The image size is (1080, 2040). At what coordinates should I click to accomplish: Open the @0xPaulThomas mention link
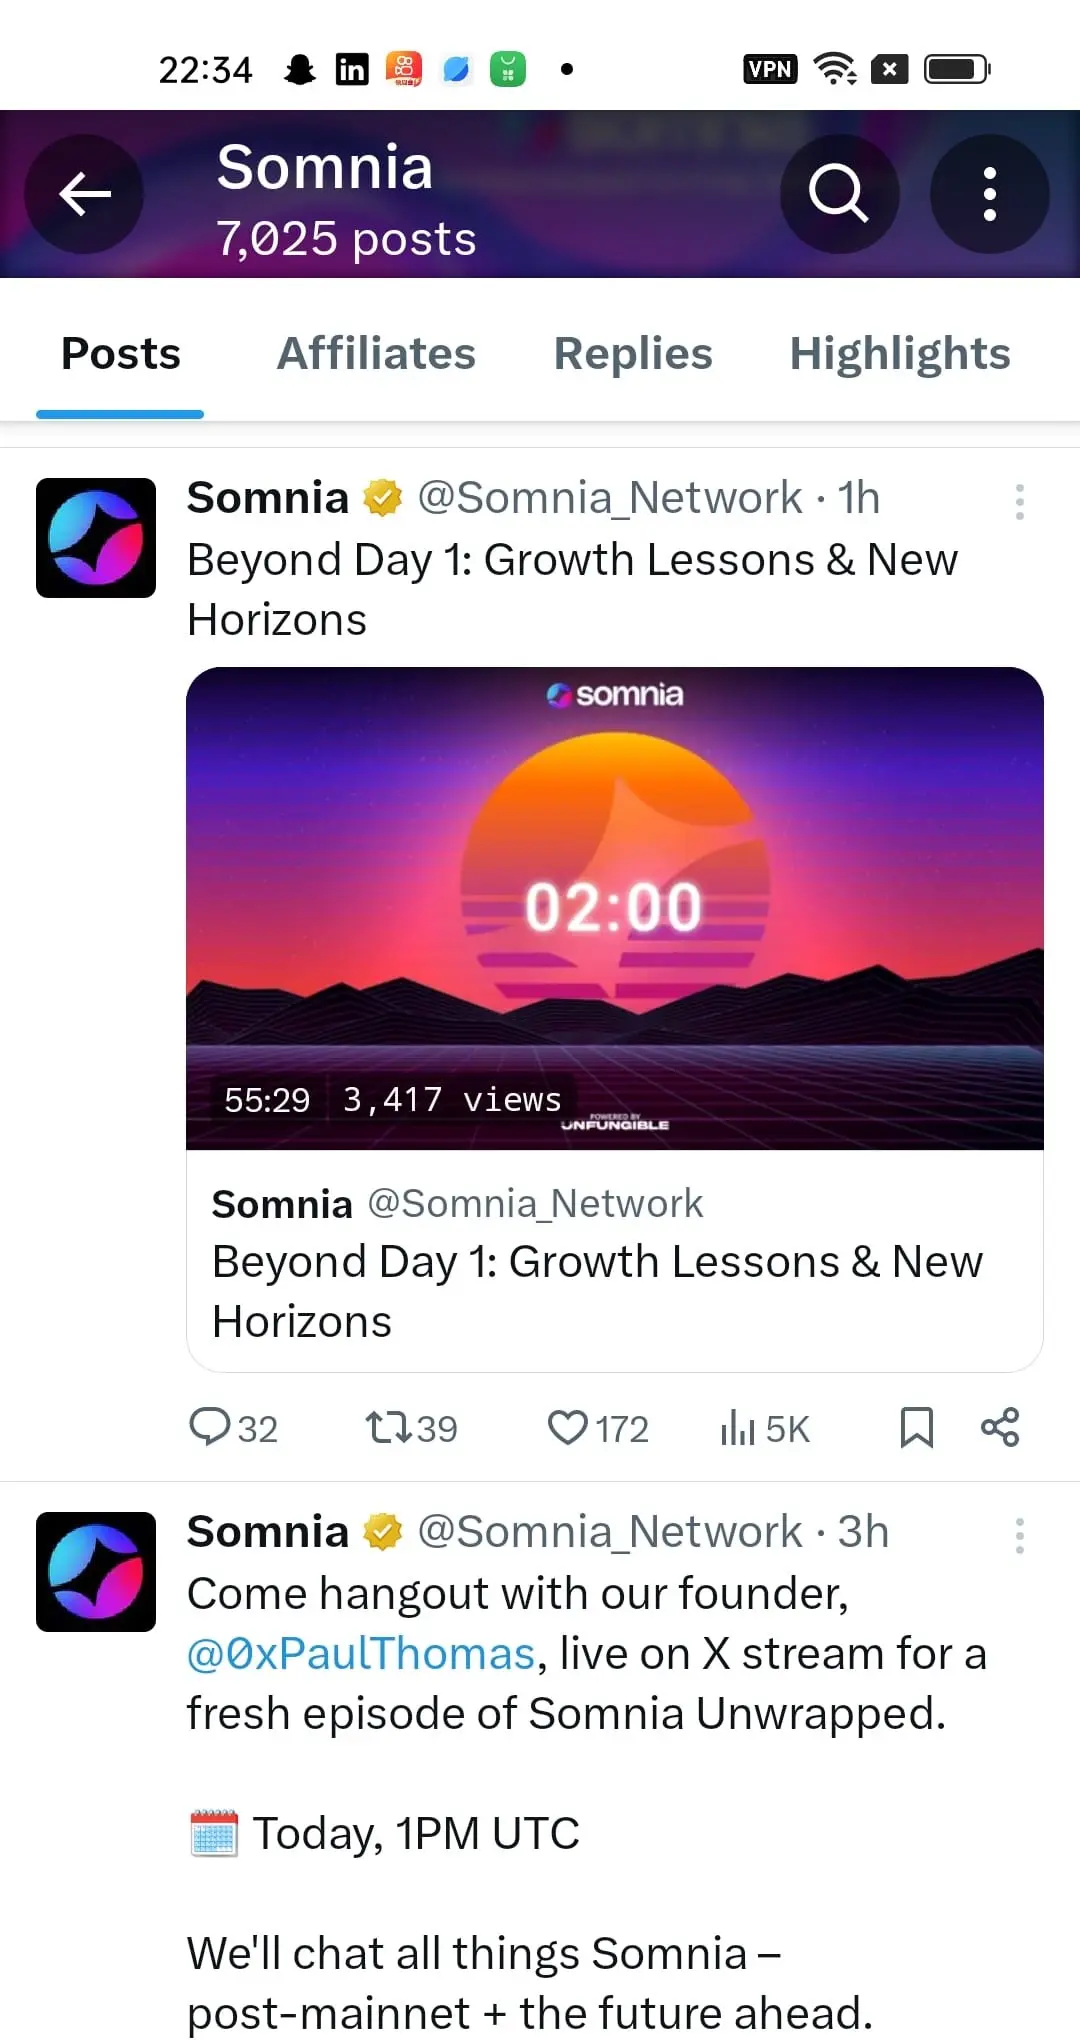tap(361, 1654)
